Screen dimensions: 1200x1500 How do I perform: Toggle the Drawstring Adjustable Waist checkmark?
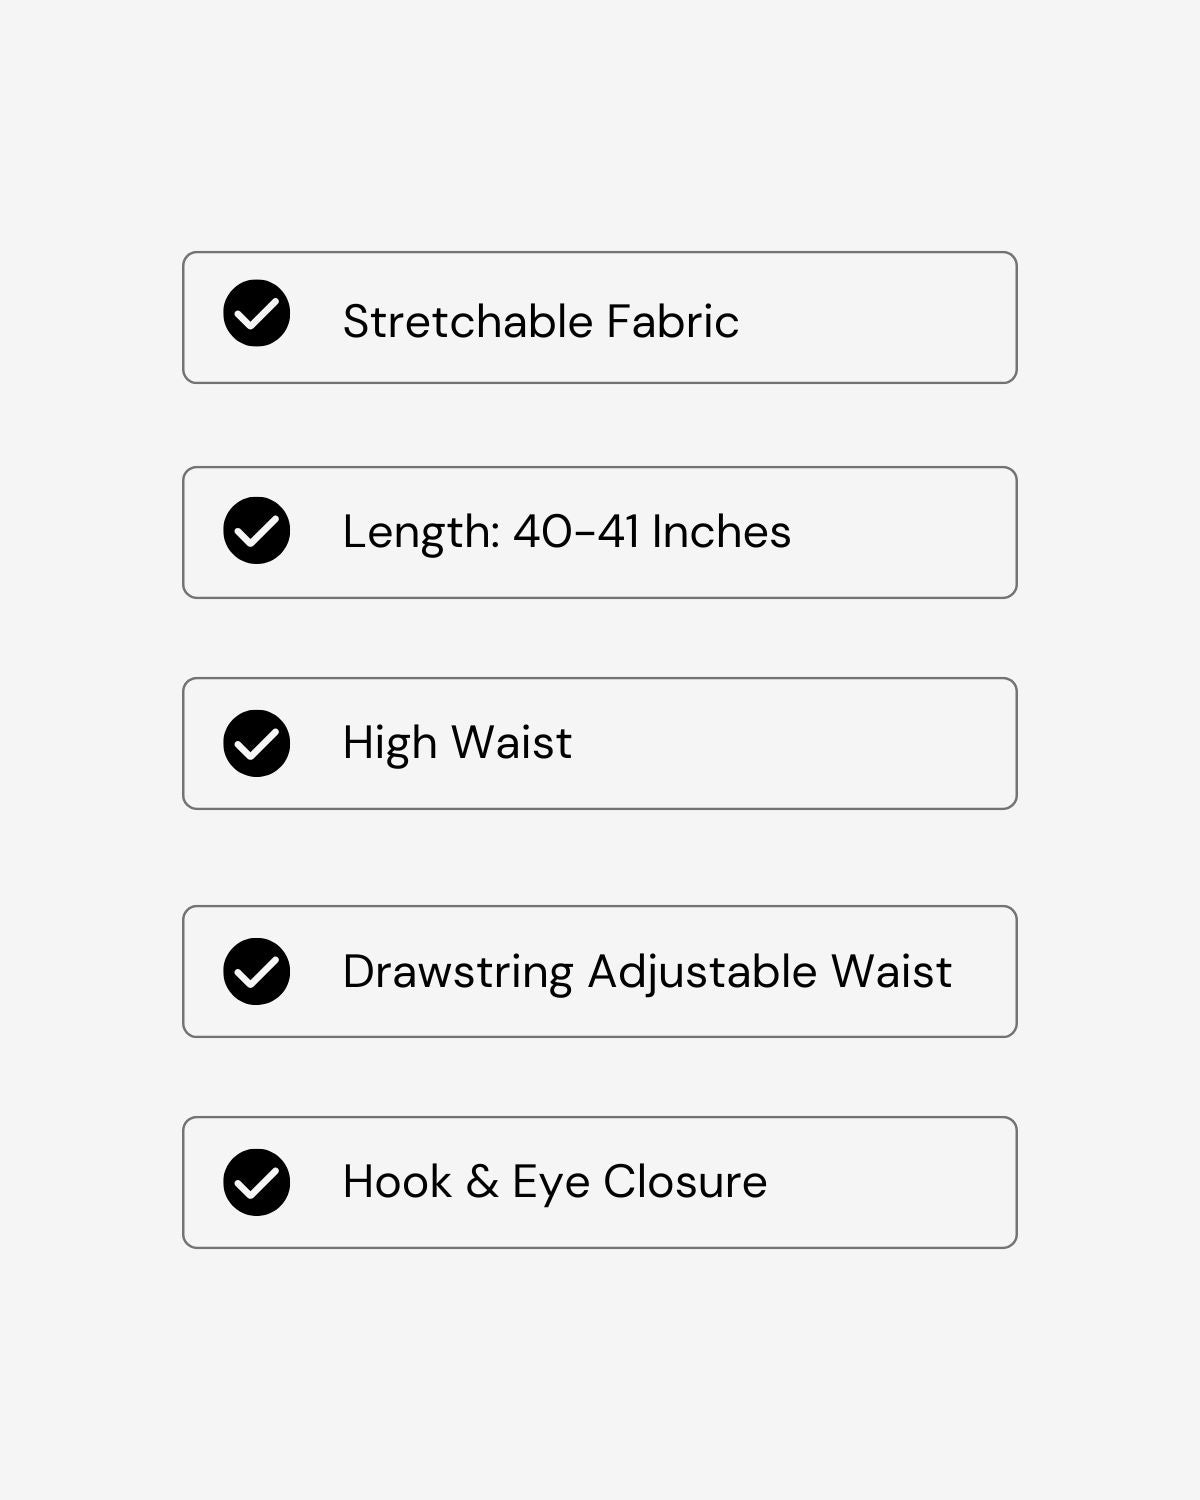(257, 971)
